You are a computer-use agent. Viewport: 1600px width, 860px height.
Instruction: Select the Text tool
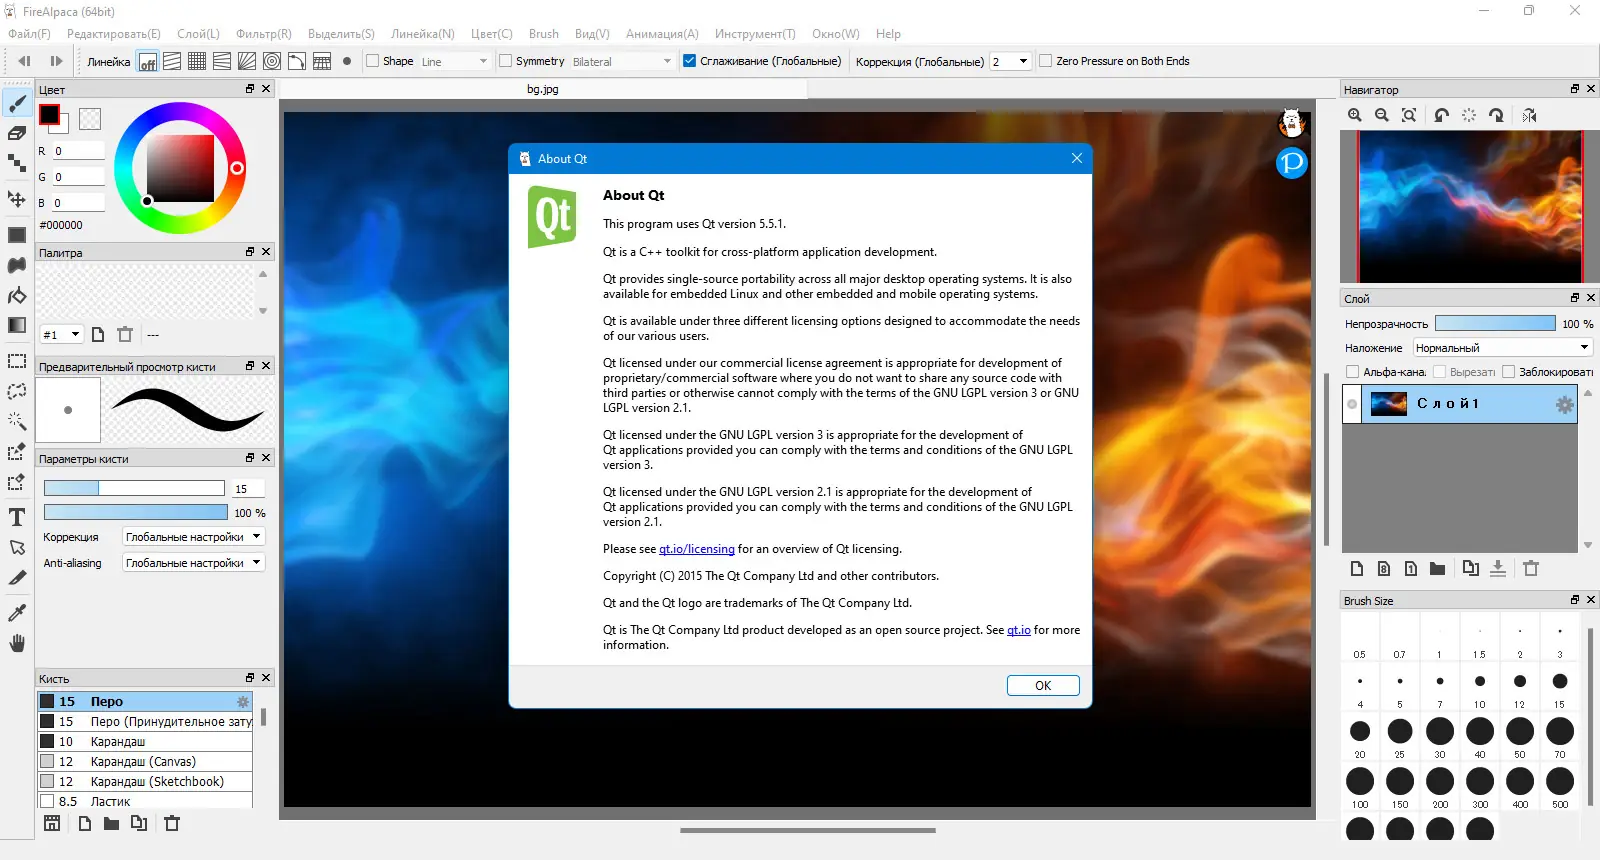pos(17,517)
